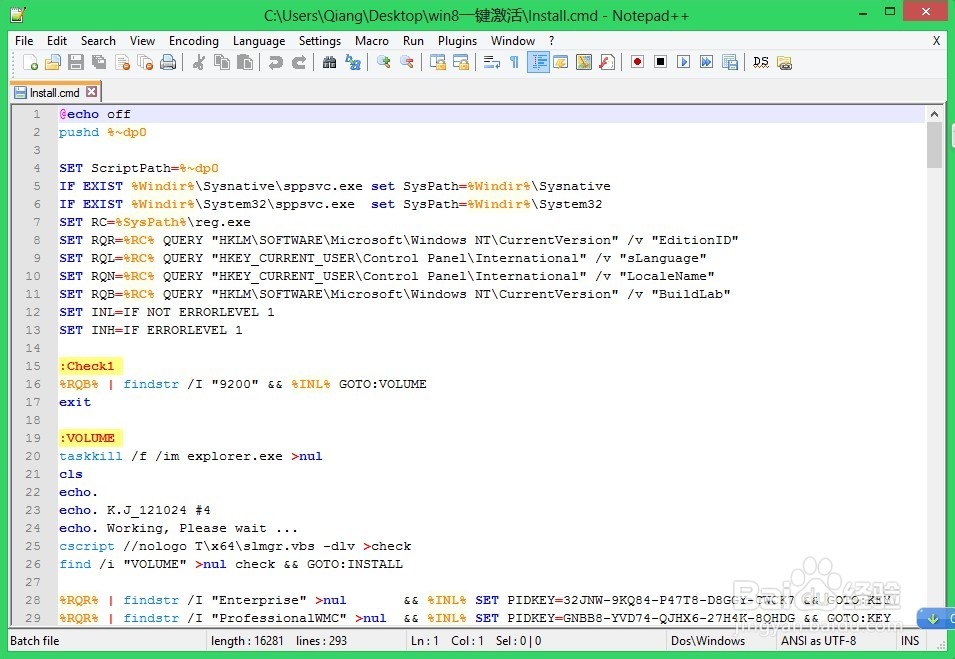This screenshot has width=955, height=659.
Task: Click the vertical scrollbar up arrow
Action: click(x=934, y=114)
